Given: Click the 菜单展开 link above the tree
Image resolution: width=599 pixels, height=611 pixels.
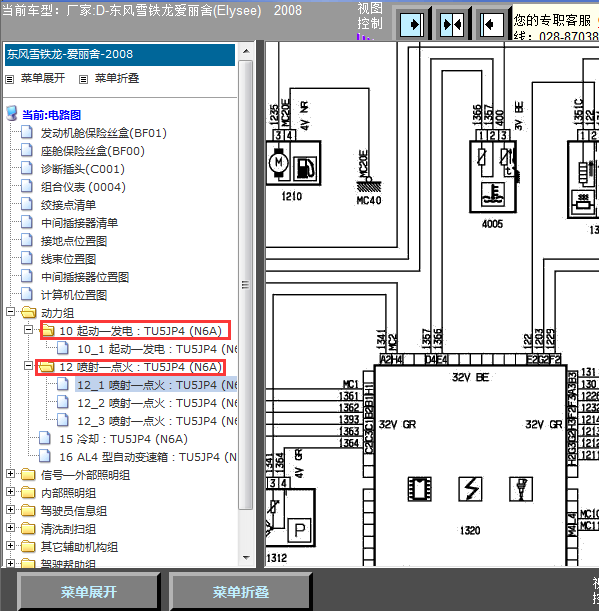Looking at the screenshot, I should click(43, 78).
